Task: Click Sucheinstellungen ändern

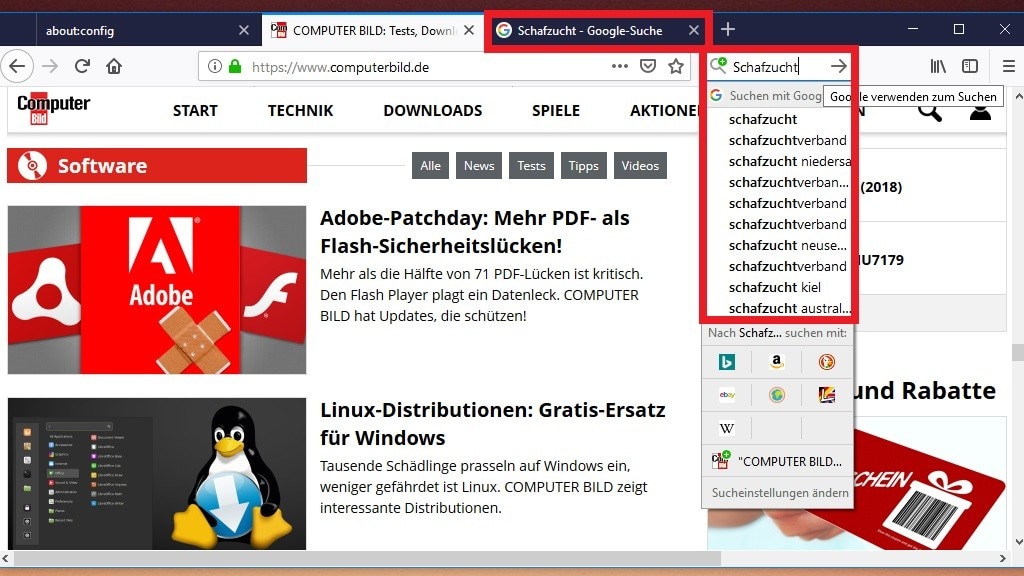Action: pyautogui.click(x=780, y=493)
